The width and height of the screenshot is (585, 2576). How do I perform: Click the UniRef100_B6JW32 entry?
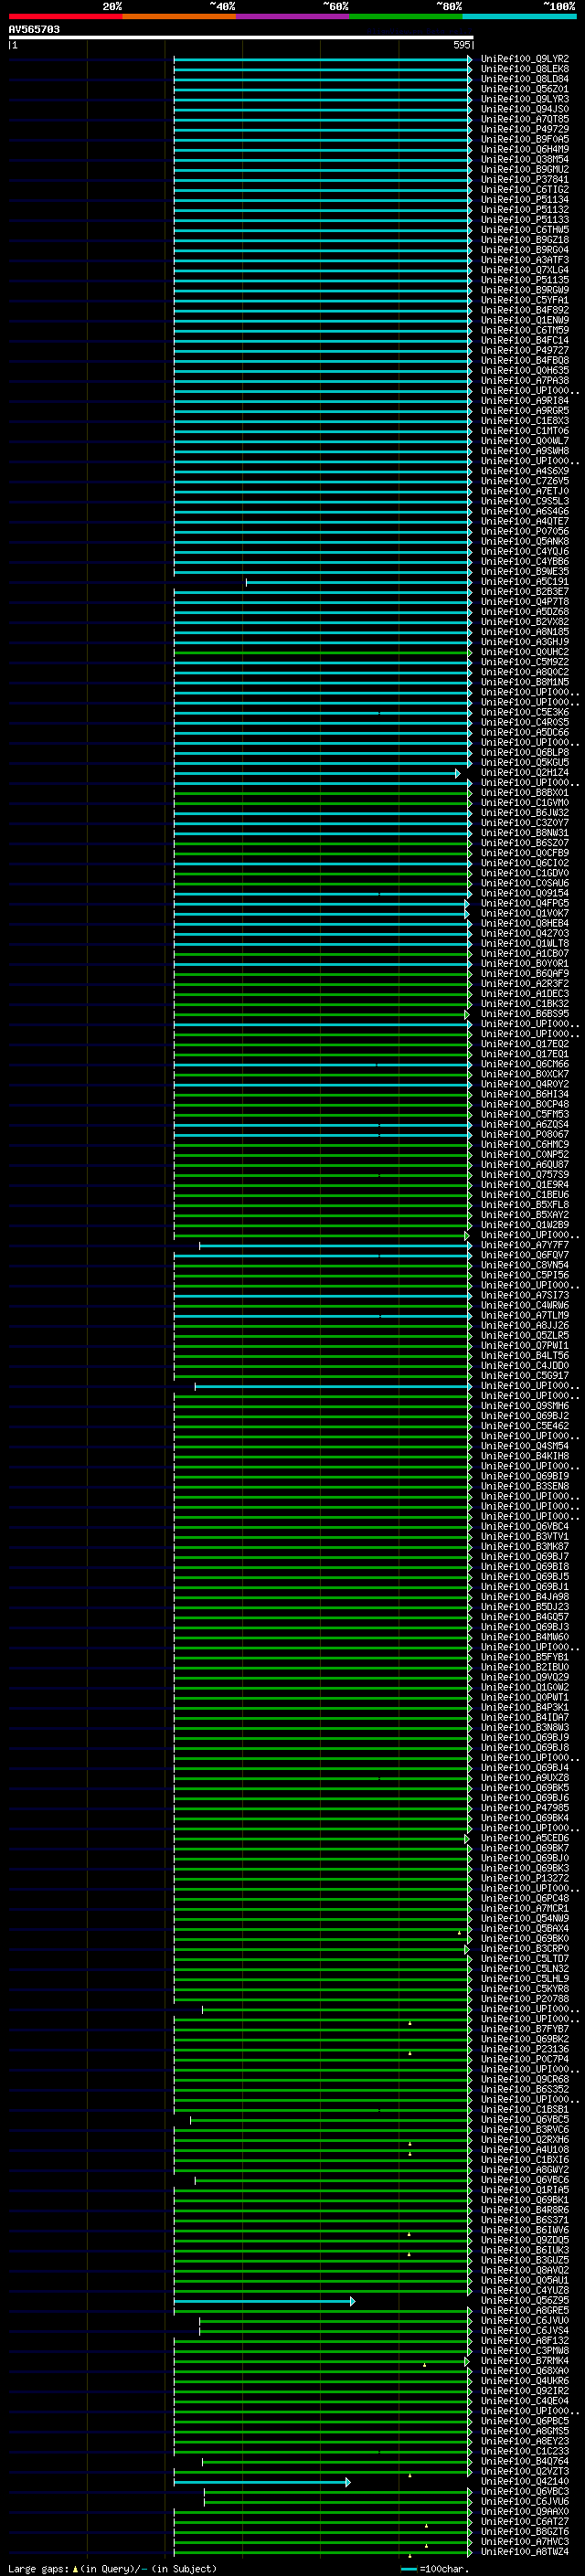(524, 813)
